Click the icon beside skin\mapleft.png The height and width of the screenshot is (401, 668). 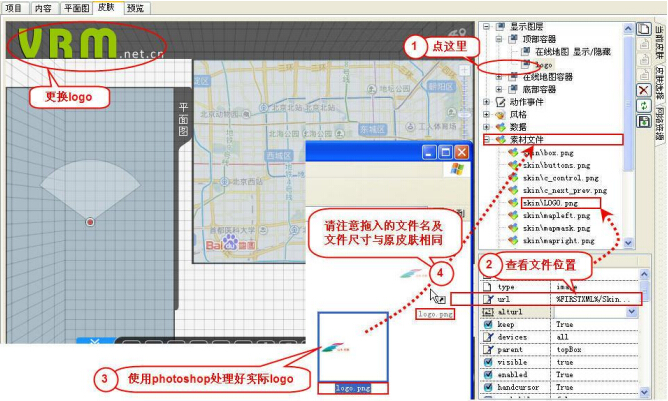tap(513, 216)
